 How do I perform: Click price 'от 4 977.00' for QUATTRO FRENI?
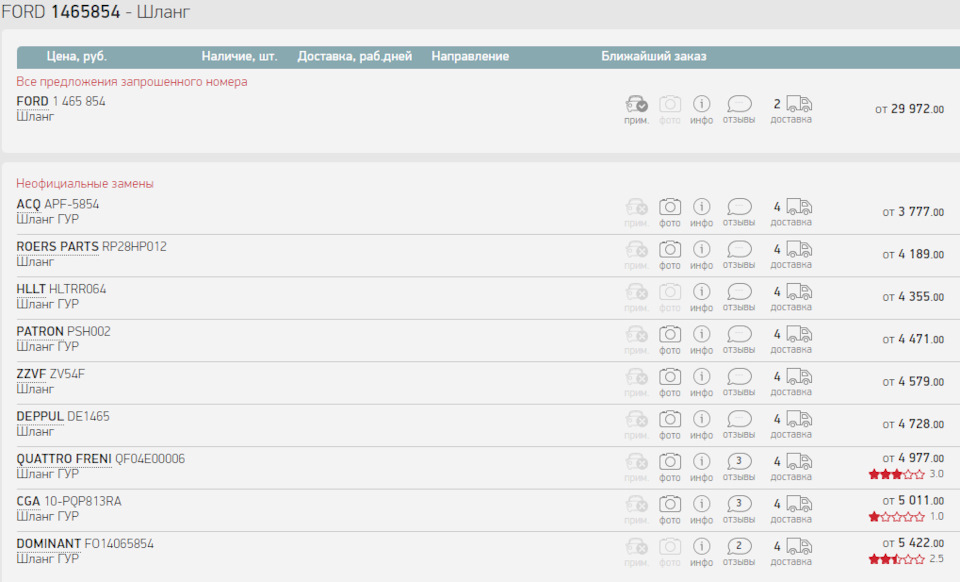pyautogui.click(x=913, y=458)
